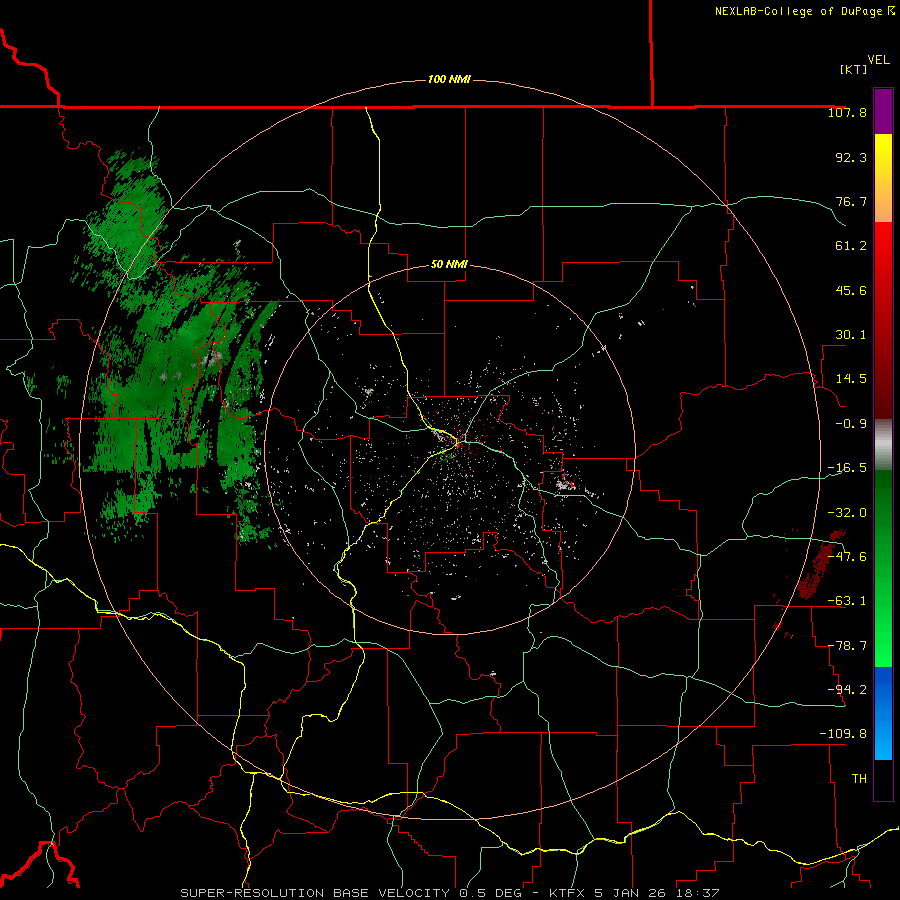Click the purple segment of the velocity color bar
Screen dimensions: 900x900
pos(883,111)
